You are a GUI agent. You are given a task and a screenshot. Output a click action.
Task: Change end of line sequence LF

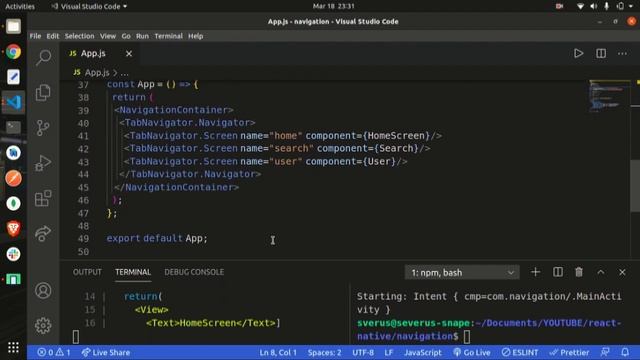[x=389, y=353]
